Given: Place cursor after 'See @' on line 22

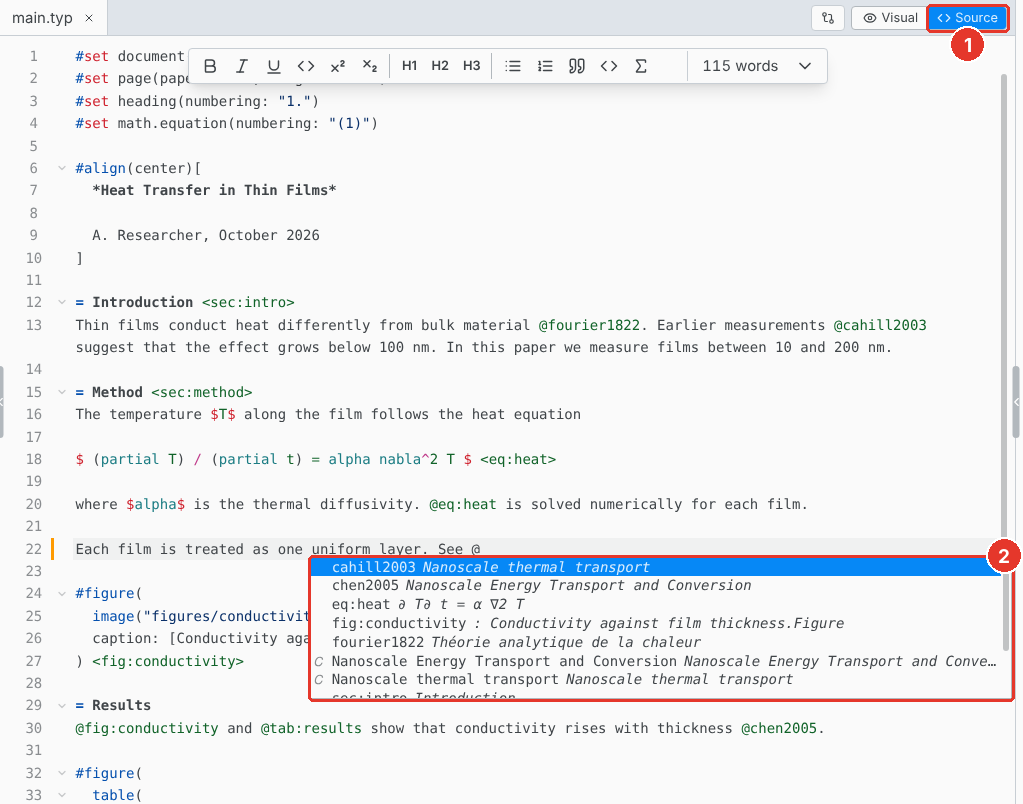Looking at the screenshot, I should coord(481,549).
